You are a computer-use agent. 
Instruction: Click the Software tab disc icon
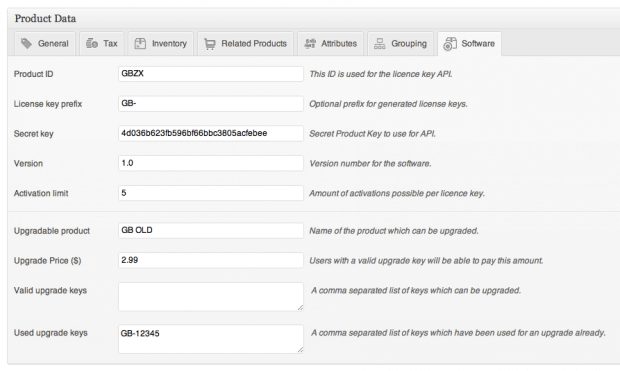pyautogui.click(x=450, y=44)
